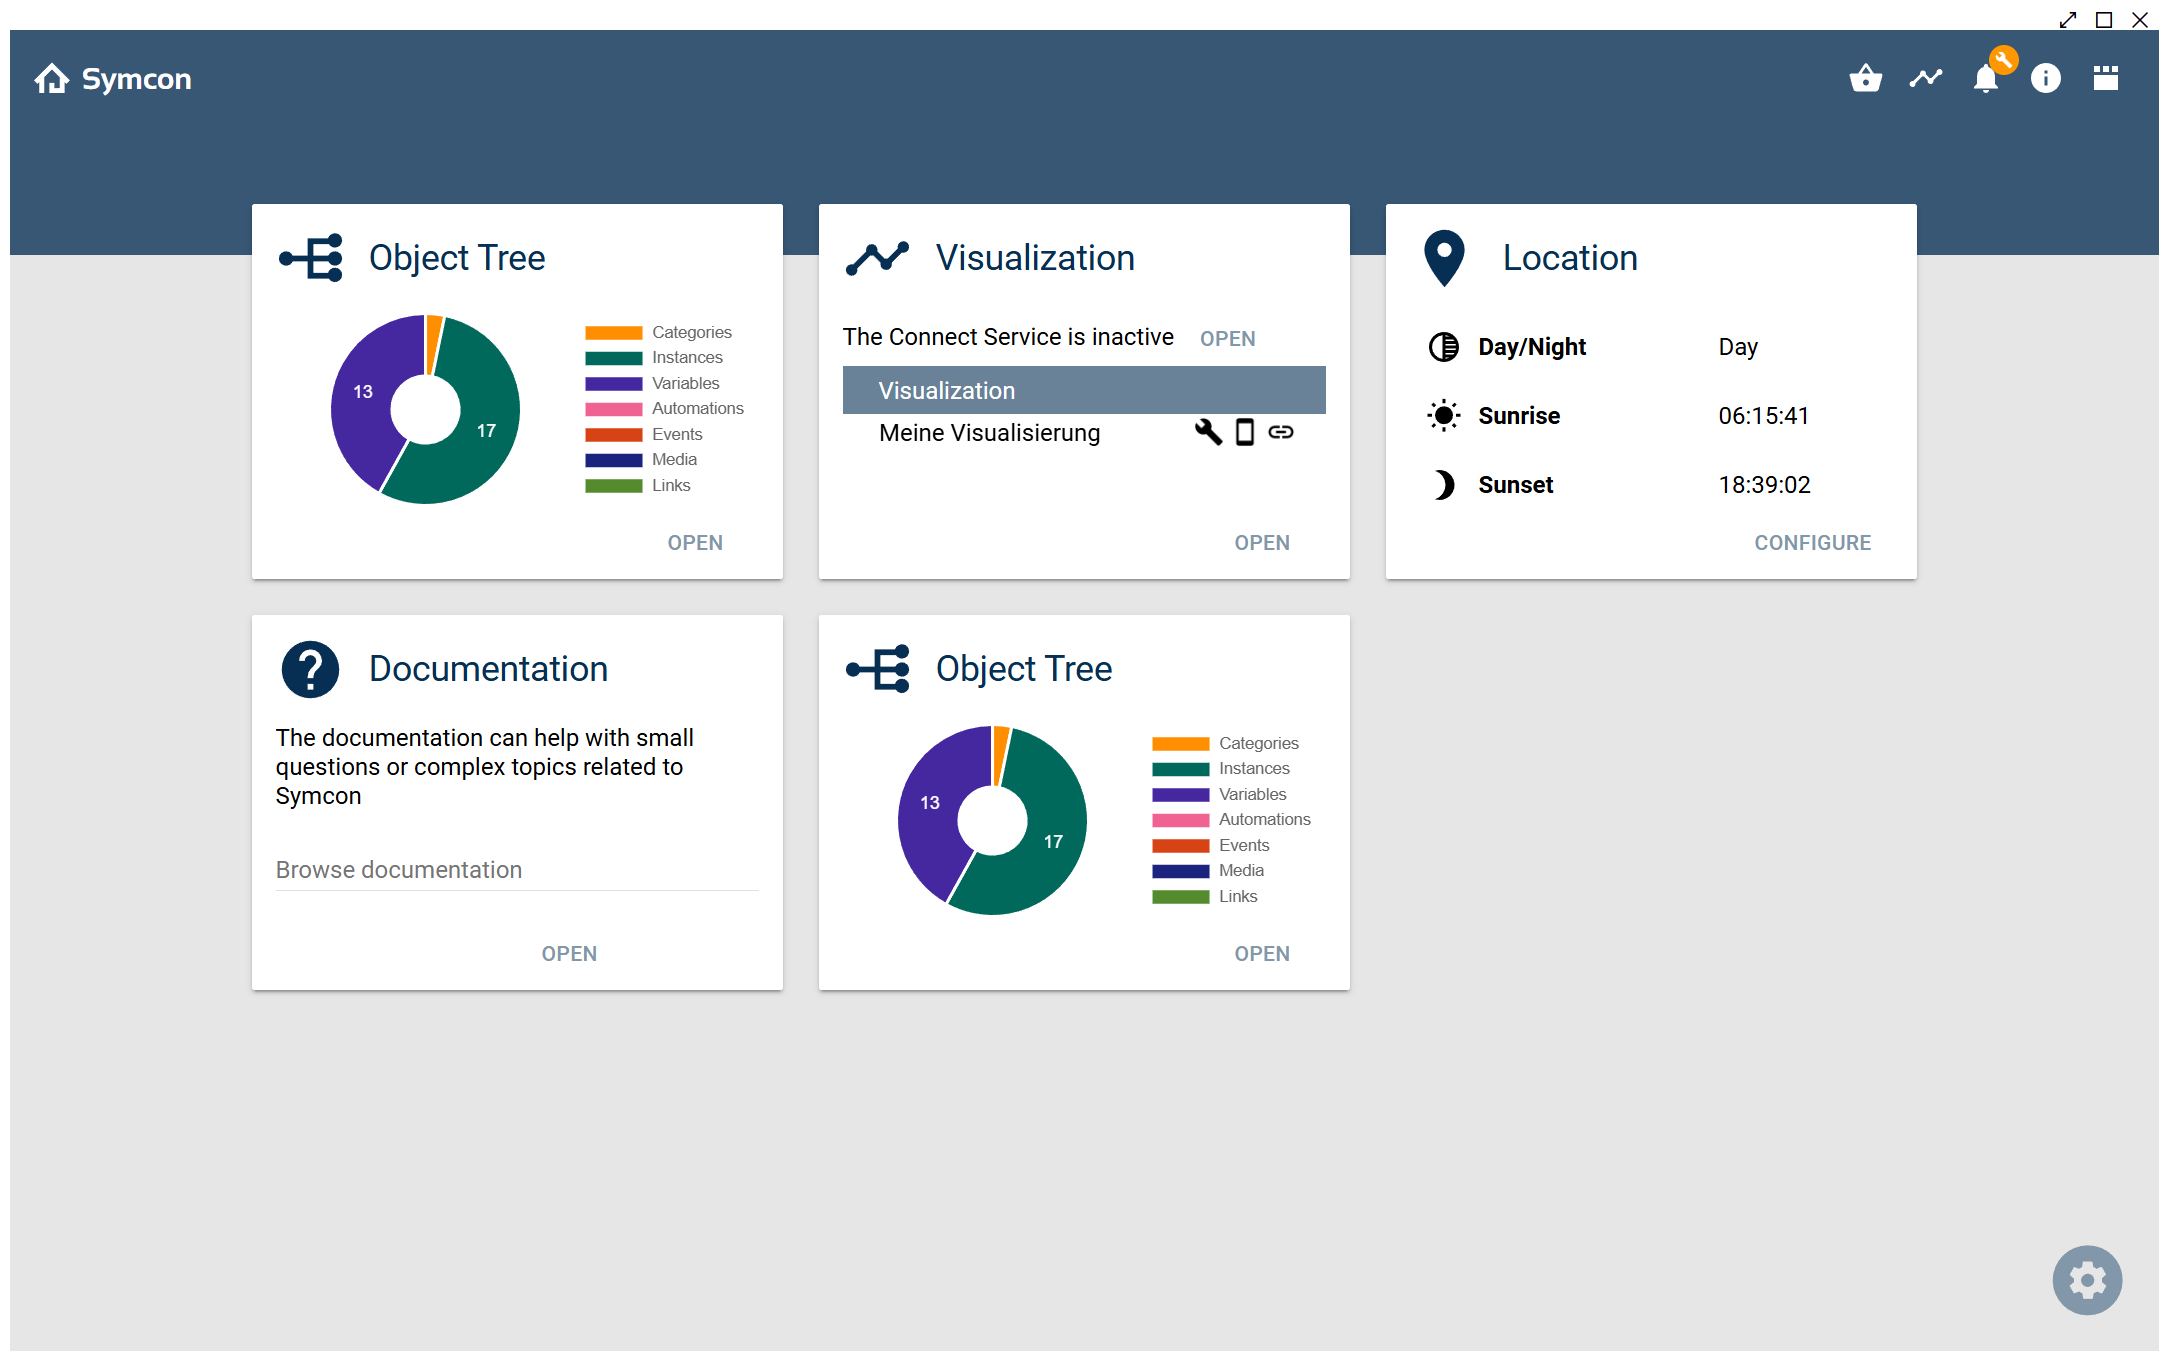
Task: Click the Links green color swatch in the first Object Tree legend
Action: (613, 486)
